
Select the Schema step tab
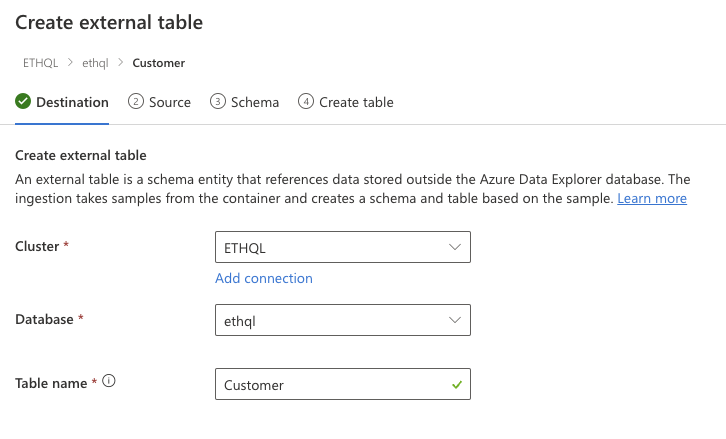[254, 102]
